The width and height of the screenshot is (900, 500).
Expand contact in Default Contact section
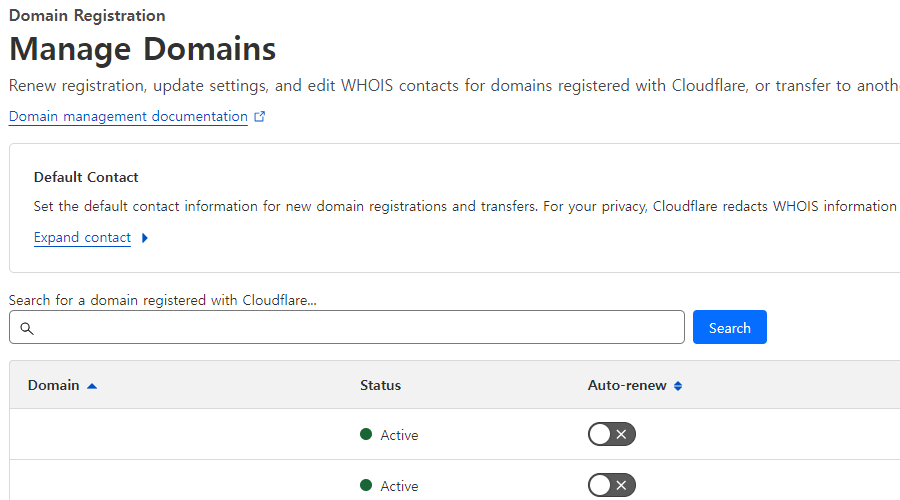point(82,238)
